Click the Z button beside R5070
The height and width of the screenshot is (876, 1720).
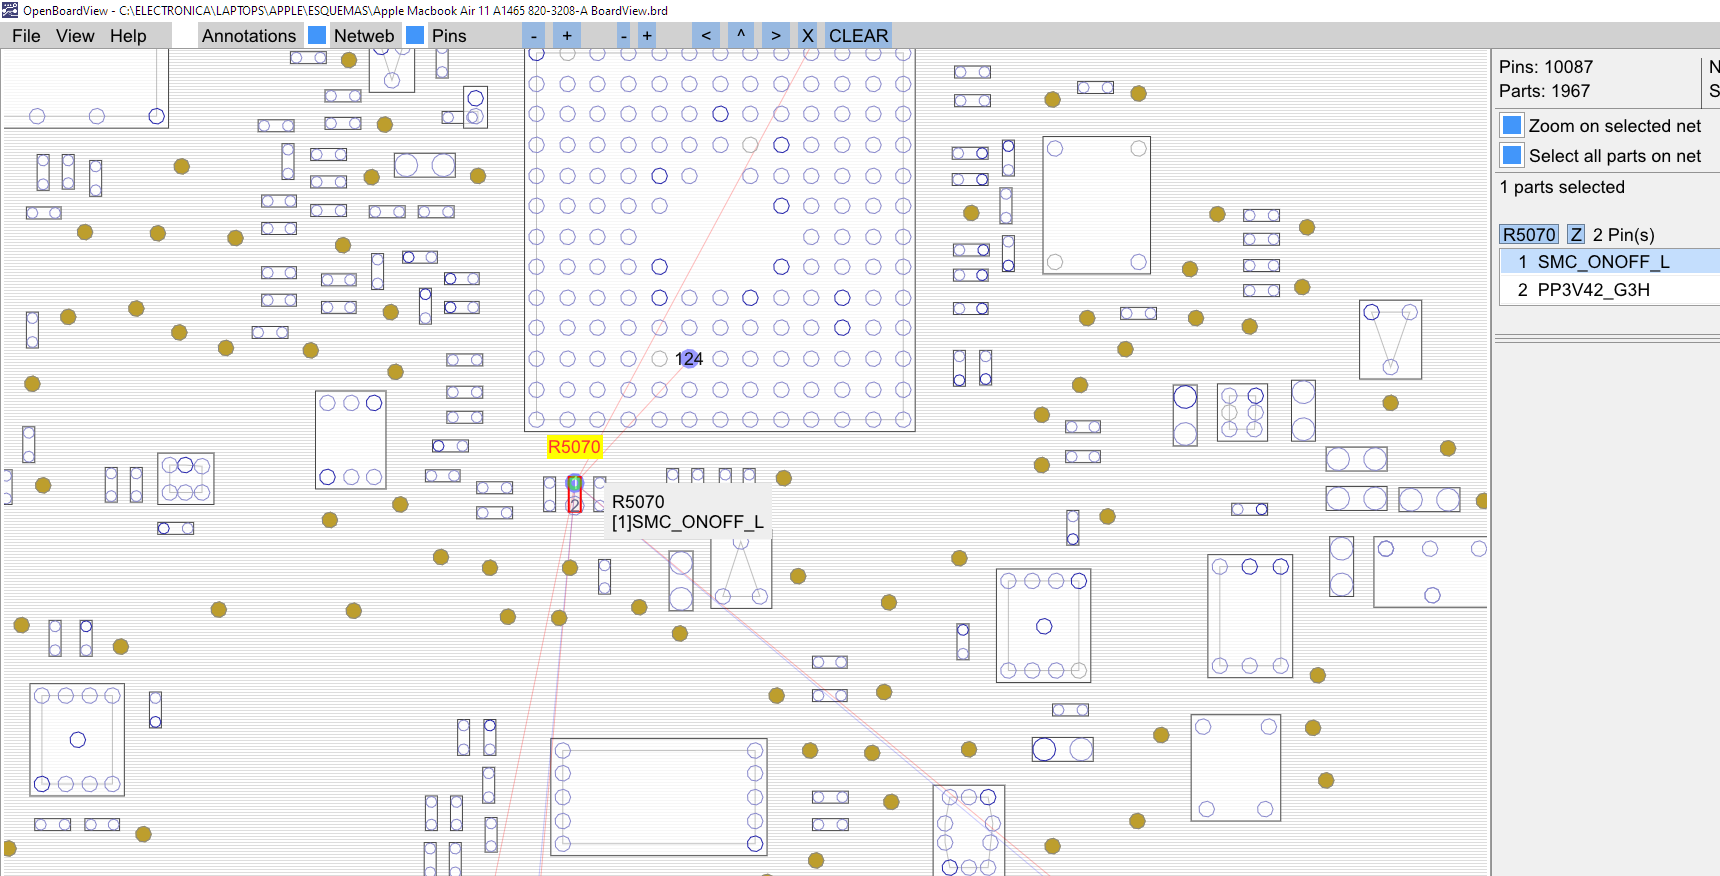[x=1576, y=234]
